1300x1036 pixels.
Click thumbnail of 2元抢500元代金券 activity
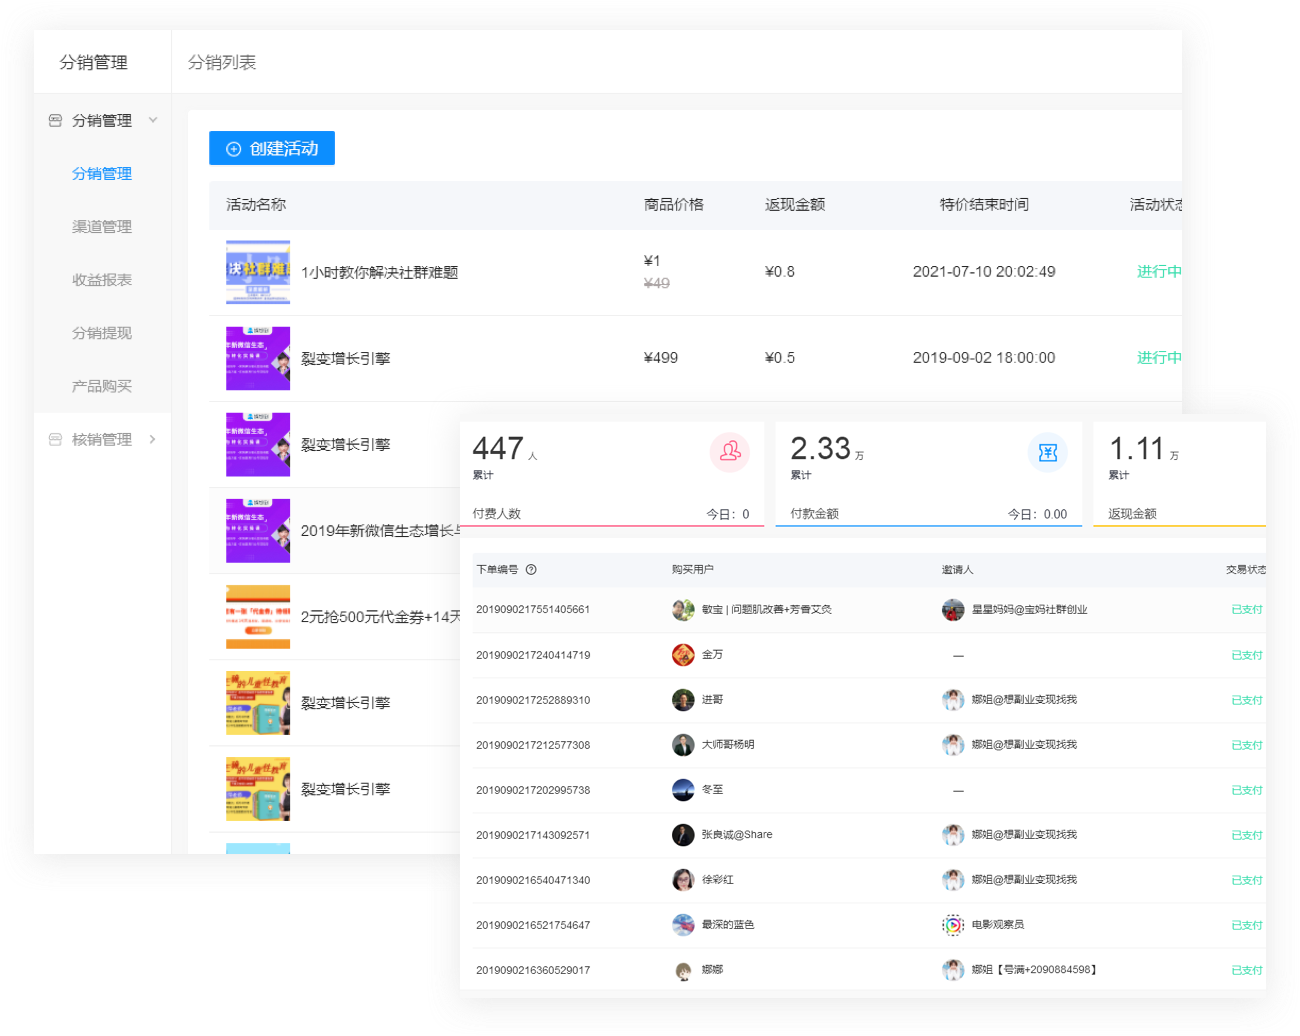(258, 617)
